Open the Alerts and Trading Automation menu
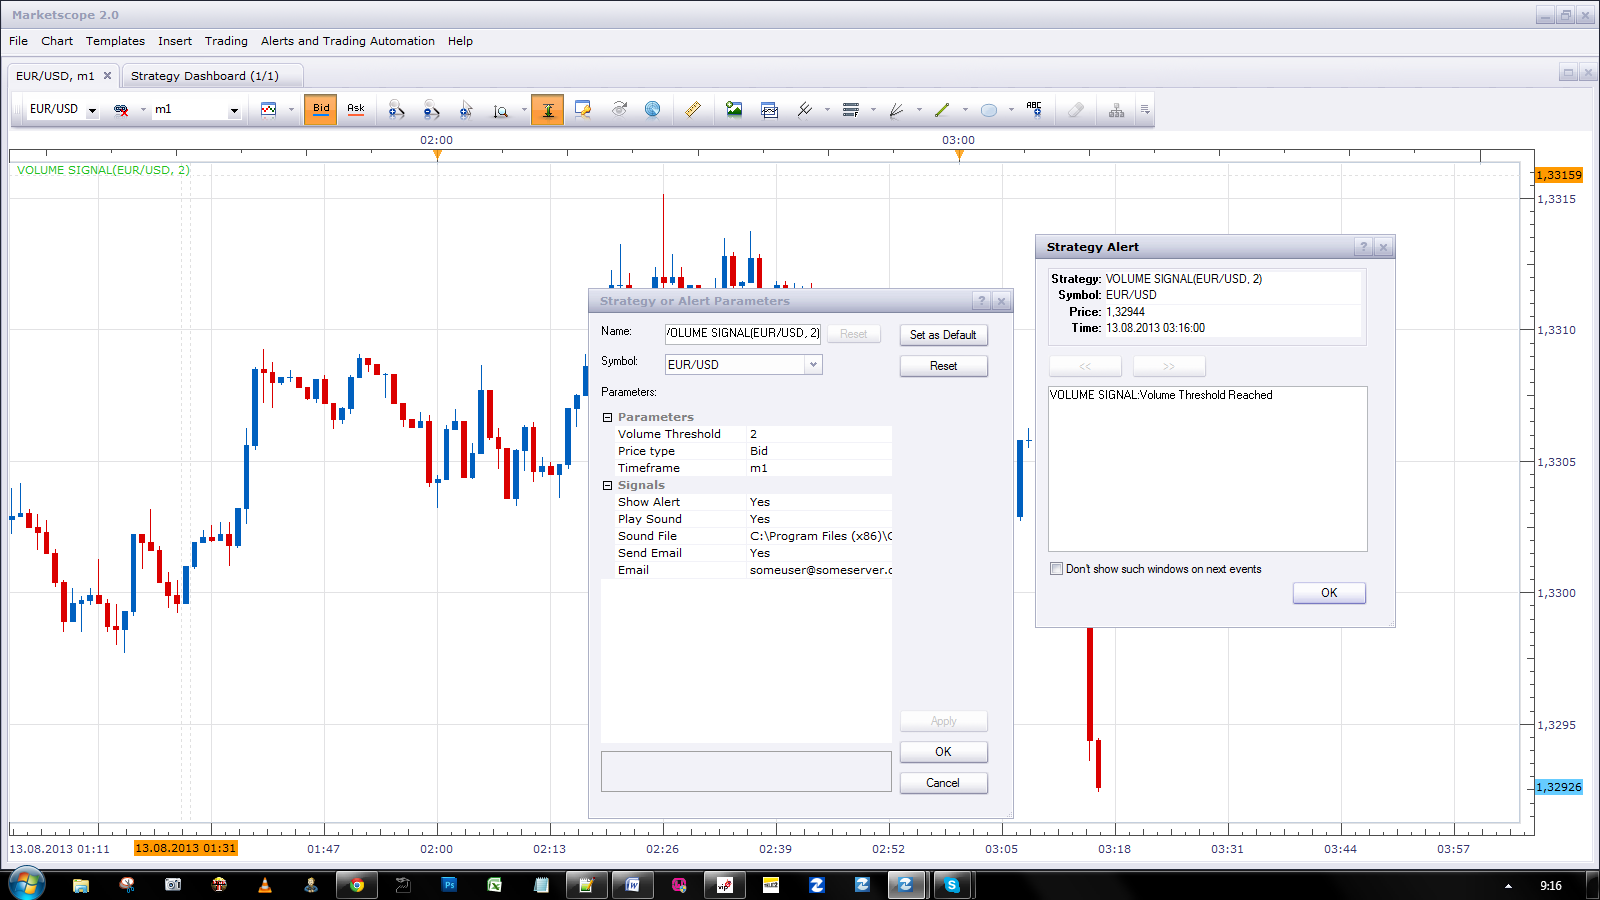Screen dimensions: 1600x900 pyautogui.click(x=348, y=41)
